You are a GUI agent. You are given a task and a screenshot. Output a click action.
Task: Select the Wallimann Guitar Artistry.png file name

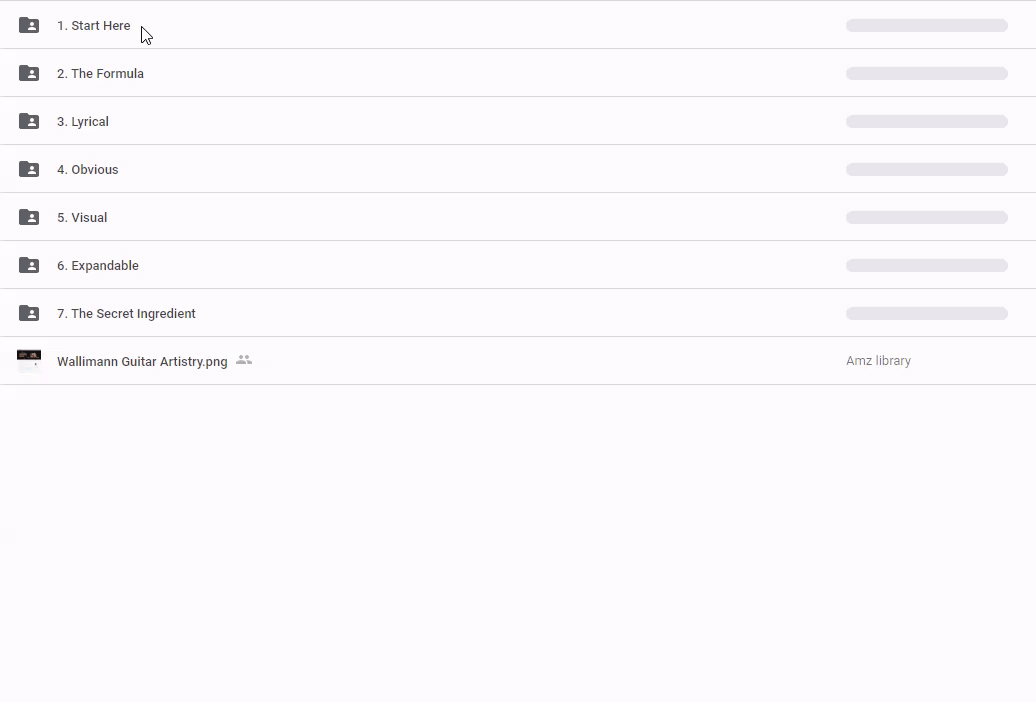tap(142, 362)
